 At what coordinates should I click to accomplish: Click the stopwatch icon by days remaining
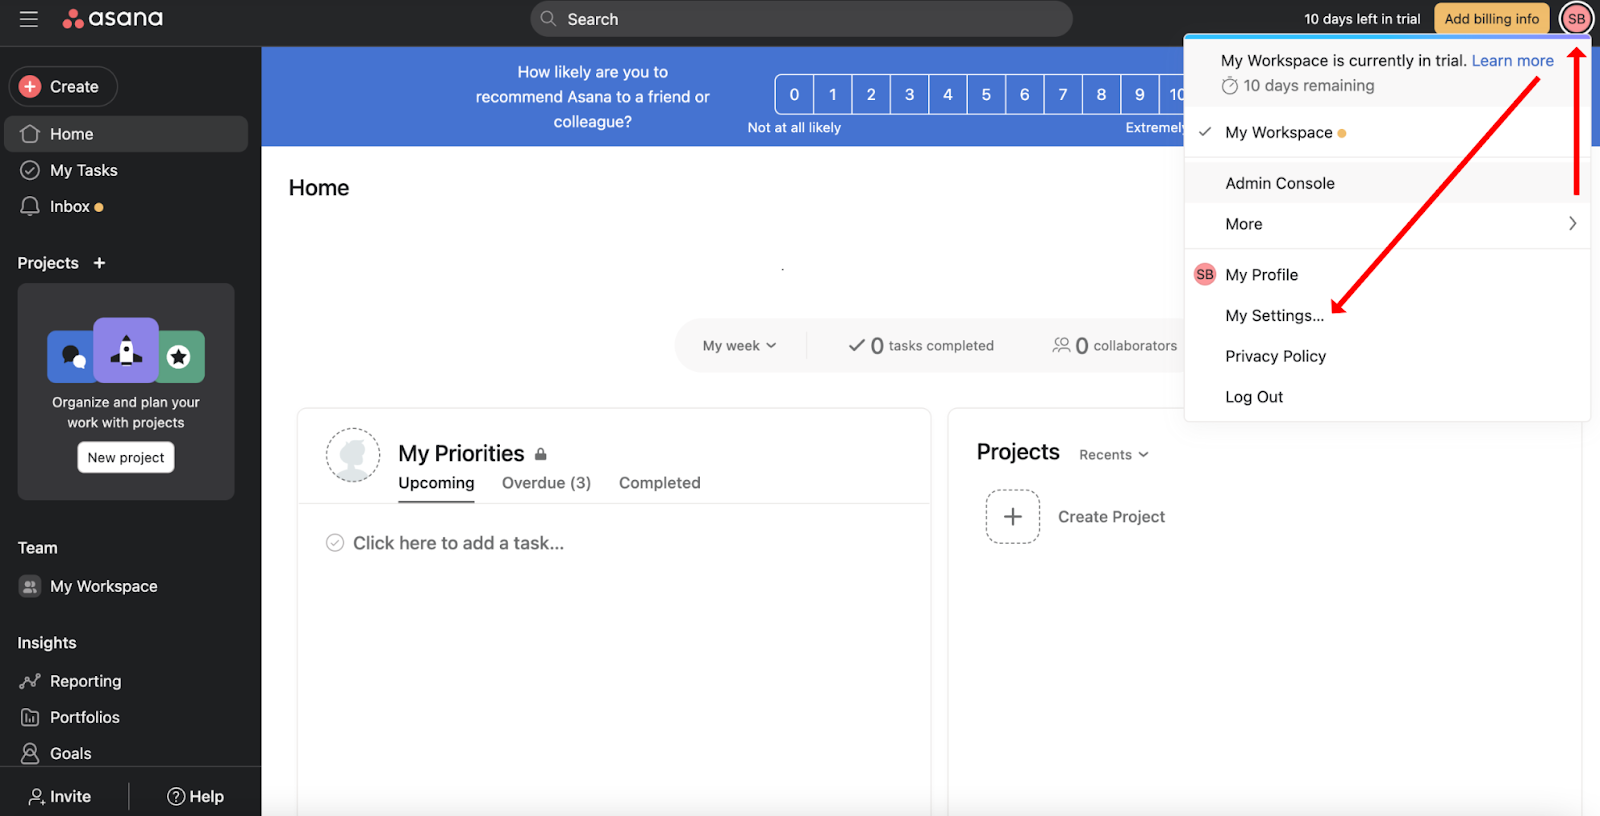click(x=1230, y=86)
